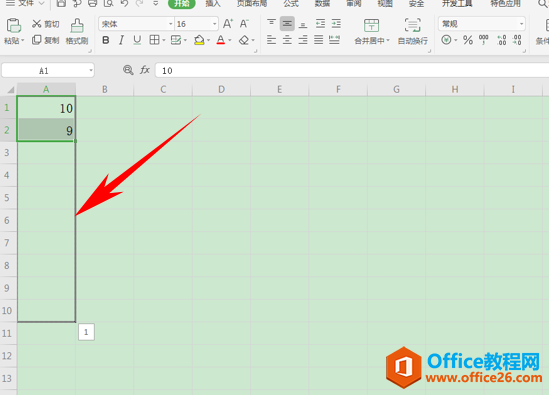Open the fill color bucket swatch
This screenshot has height=395, width=549.
tap(199, 40)
